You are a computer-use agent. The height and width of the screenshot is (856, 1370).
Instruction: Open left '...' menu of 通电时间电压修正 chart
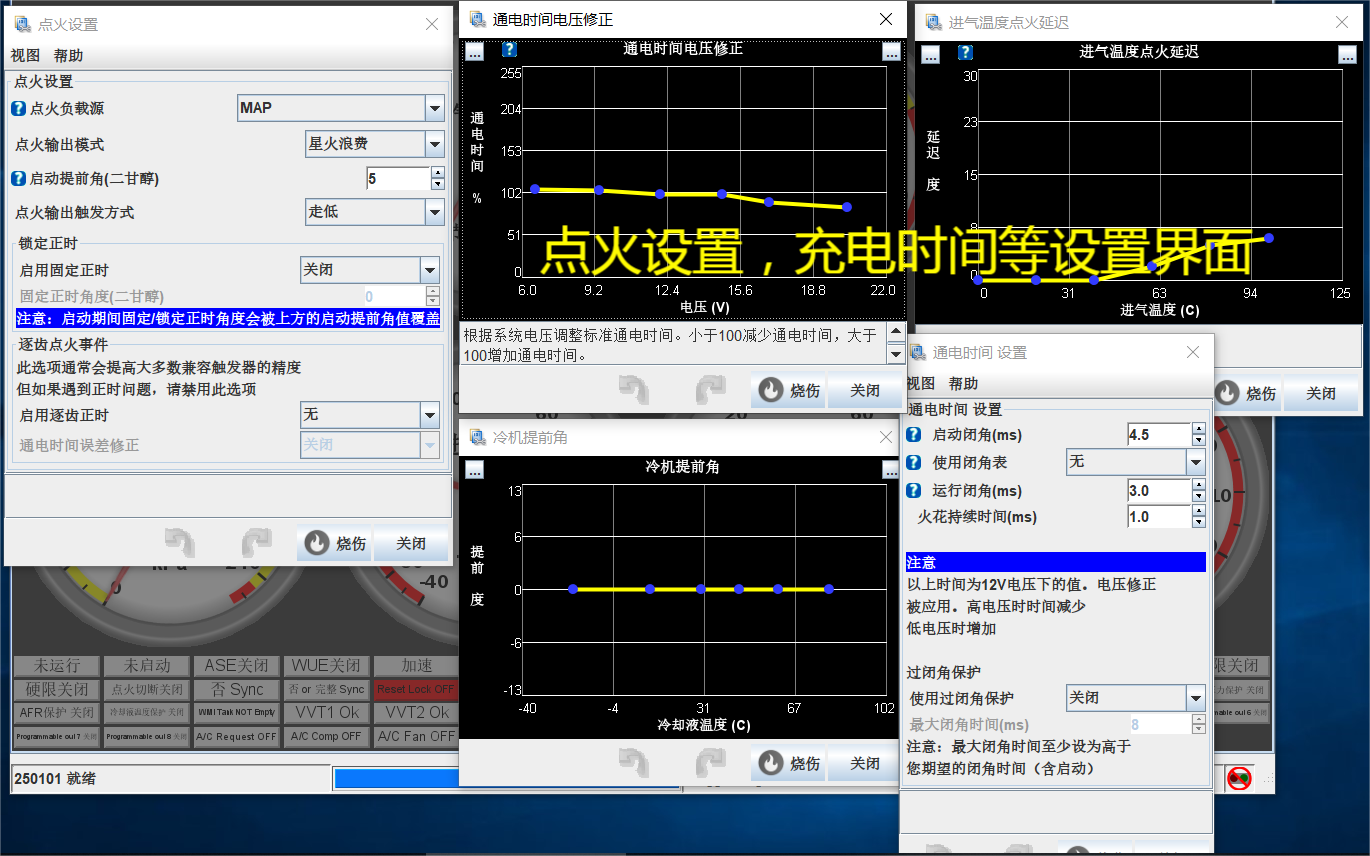474,50
